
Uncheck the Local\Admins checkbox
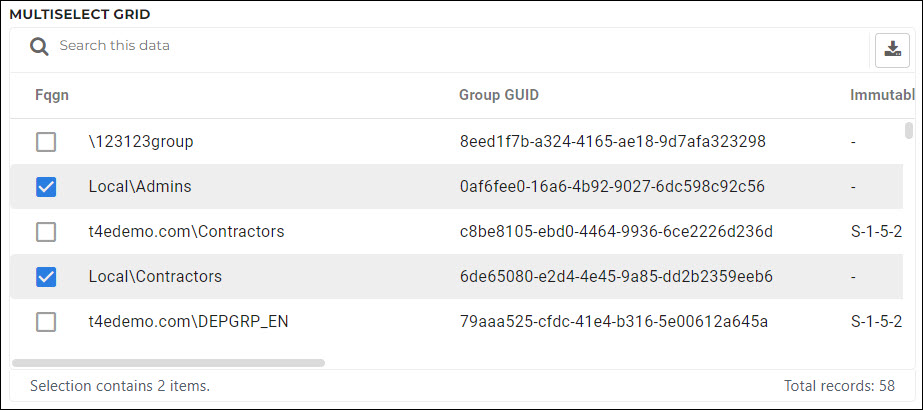46,187
